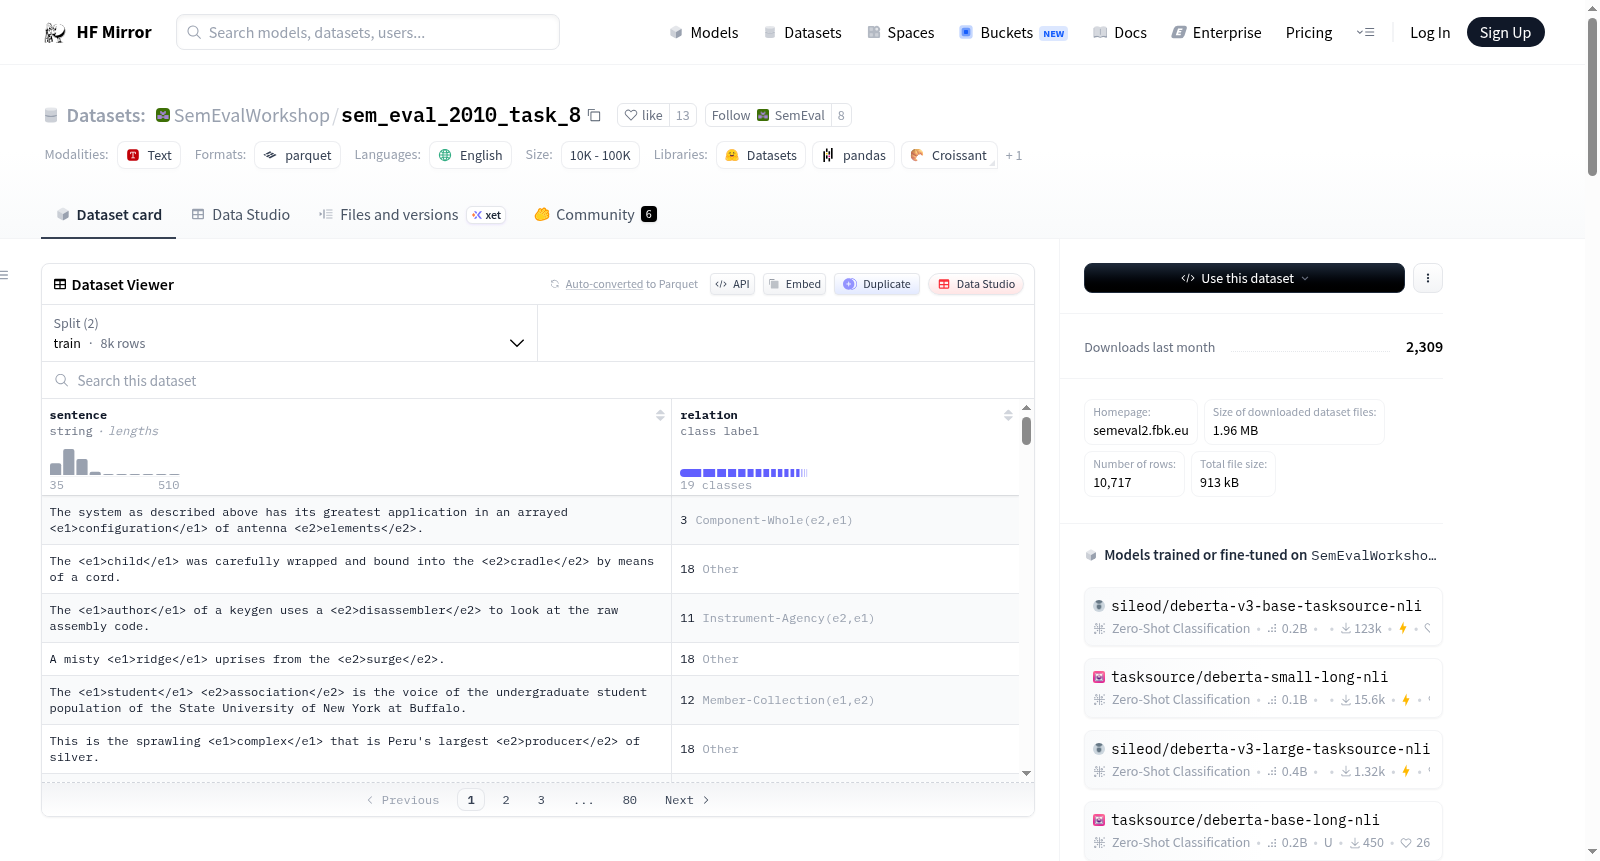Image resolution: width=1600 pixels, height=861 pixels.
Task: Select the parquet format tag
Action: tap(297, 155)
